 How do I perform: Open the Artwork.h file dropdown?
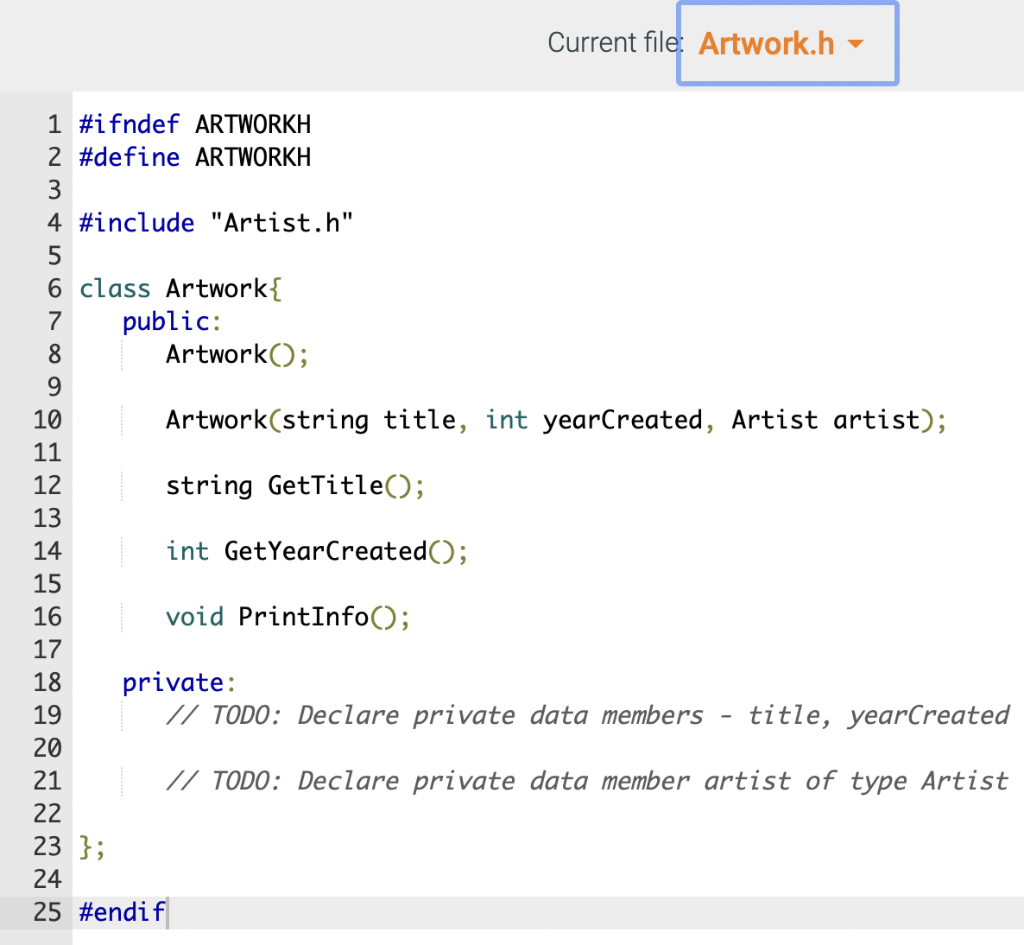tap(787, 43)
